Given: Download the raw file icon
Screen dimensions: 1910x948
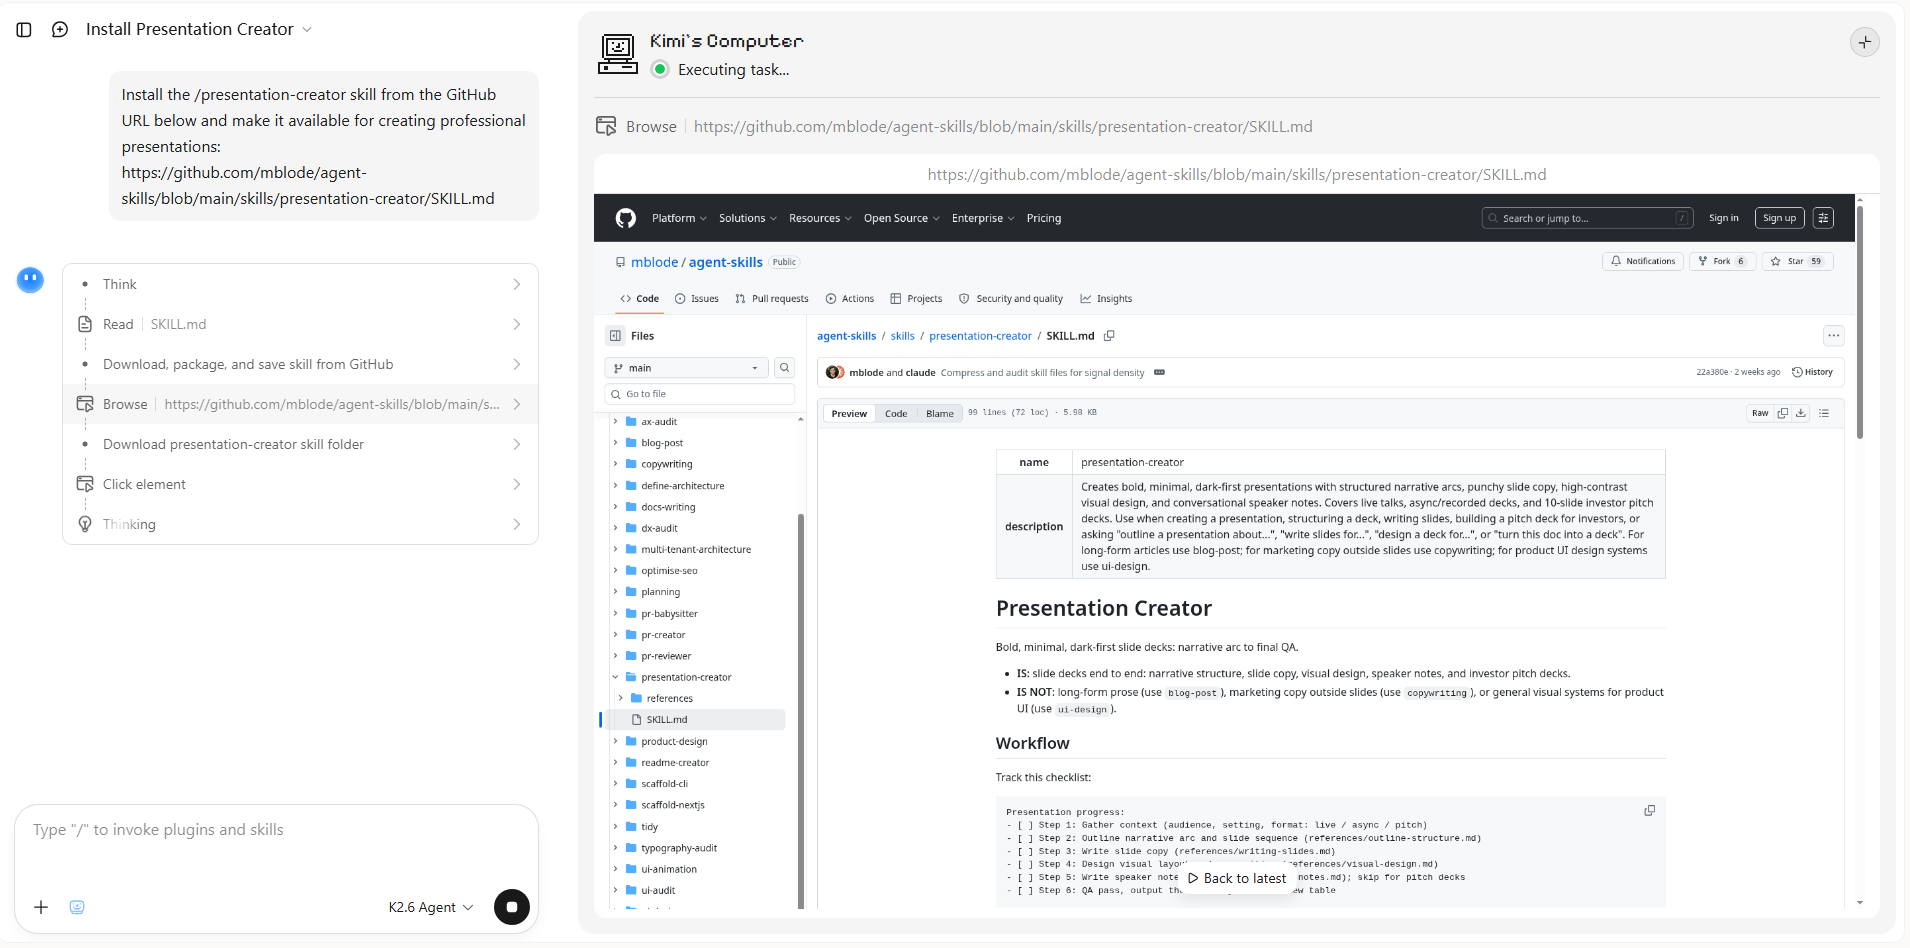Looking at the screenshot, I should [1800, 413].
